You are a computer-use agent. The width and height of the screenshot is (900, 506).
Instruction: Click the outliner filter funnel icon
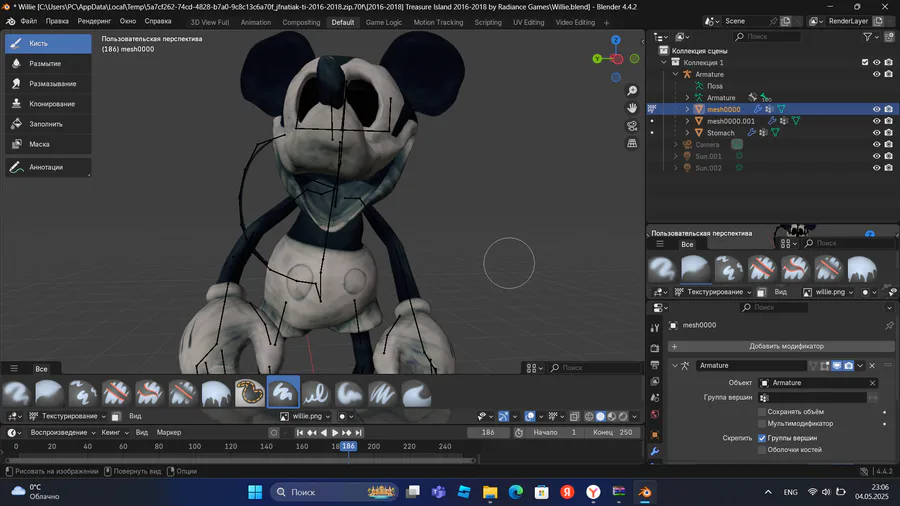[x=867, y=37]
